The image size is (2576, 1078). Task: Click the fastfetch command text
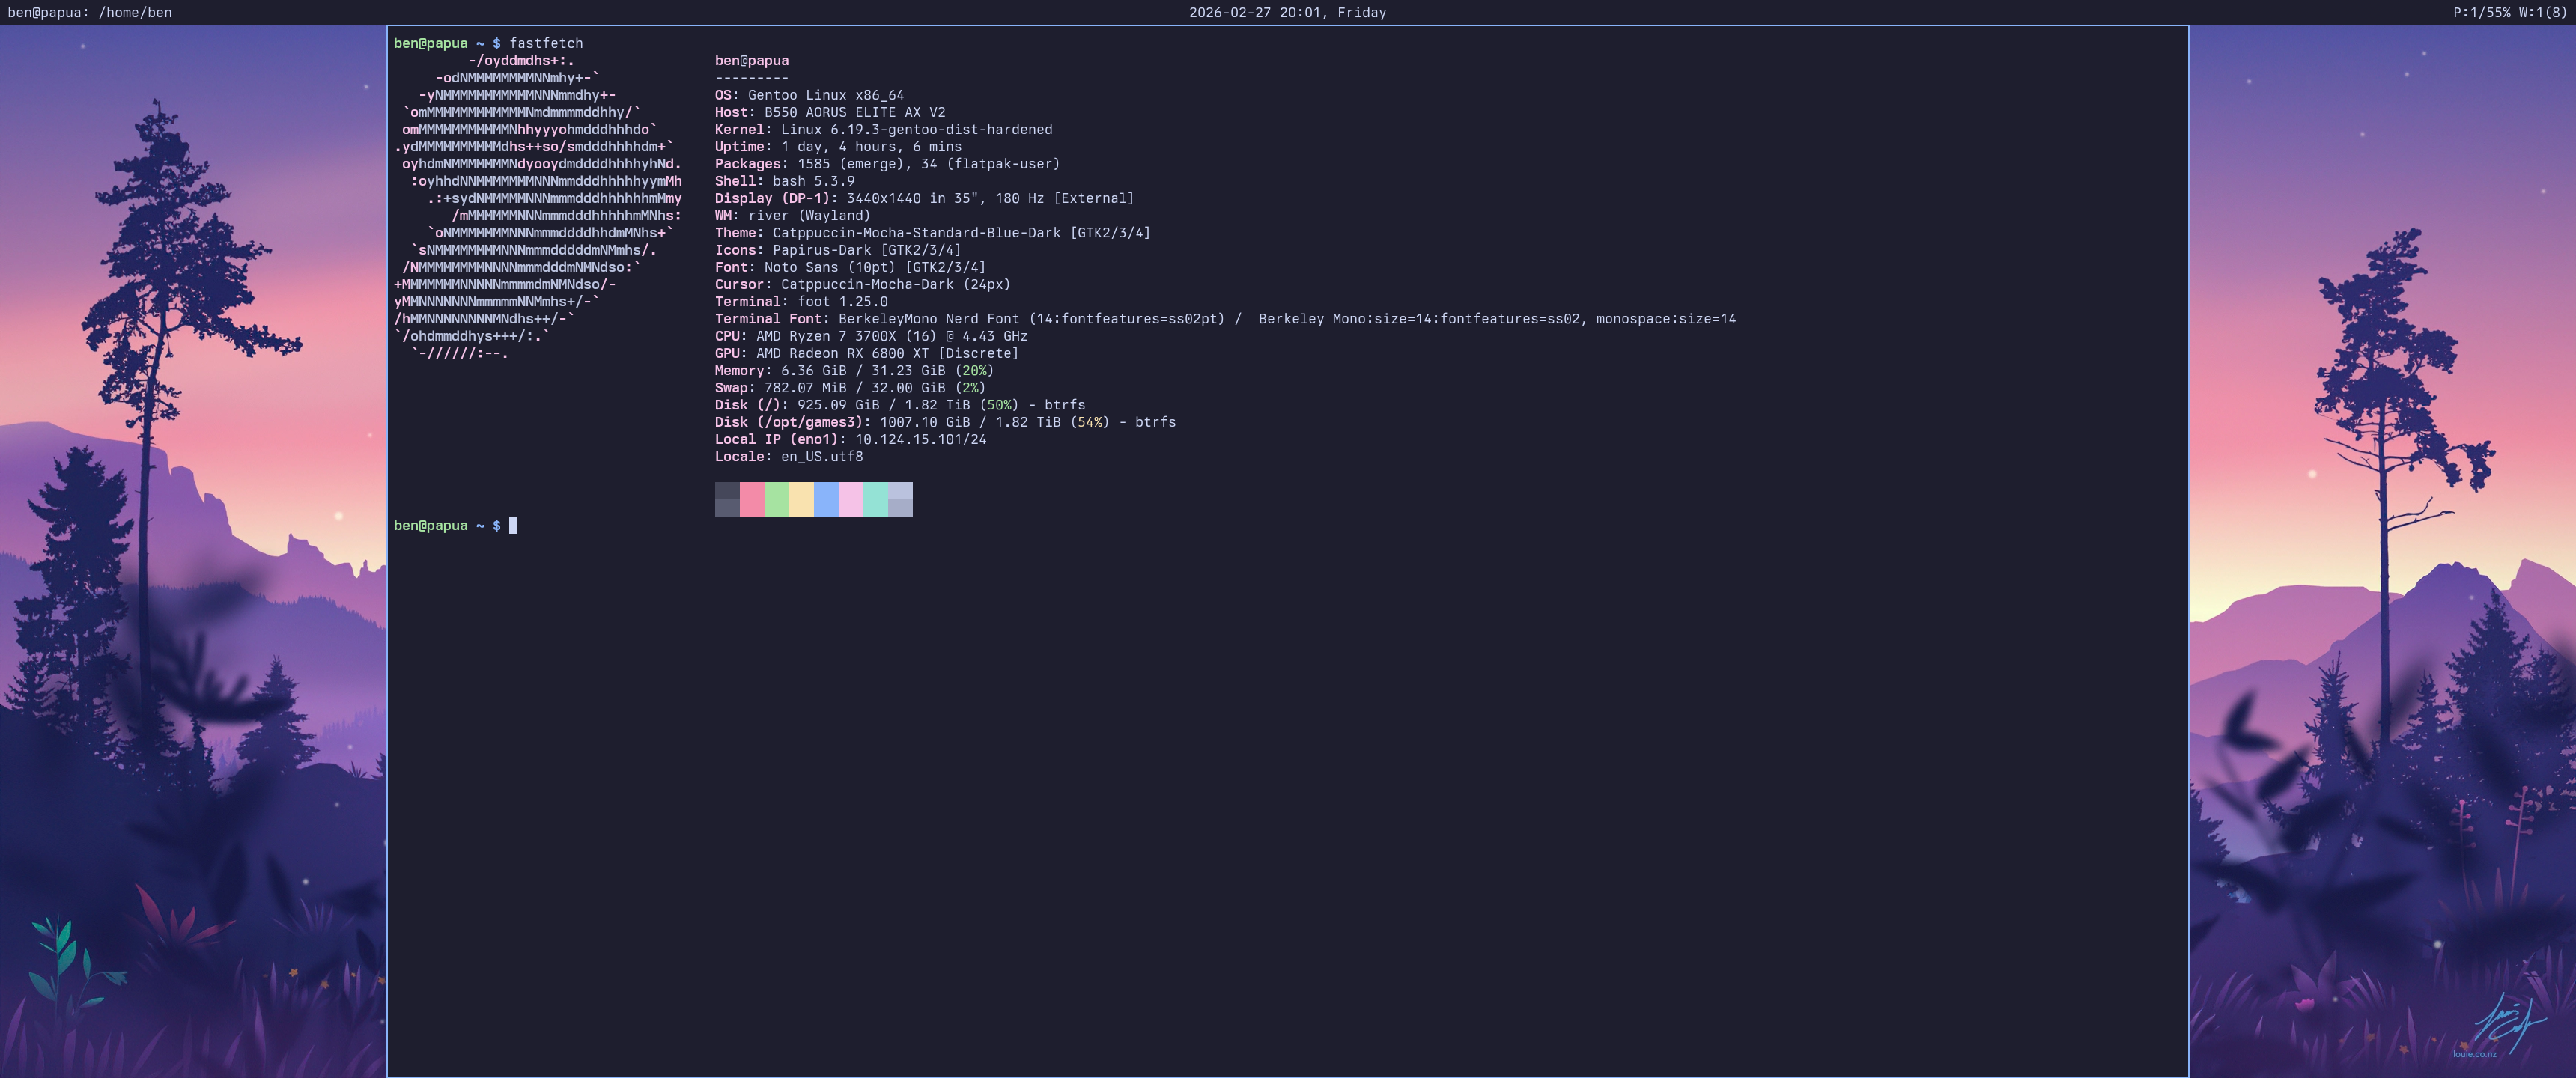point(546,43)
